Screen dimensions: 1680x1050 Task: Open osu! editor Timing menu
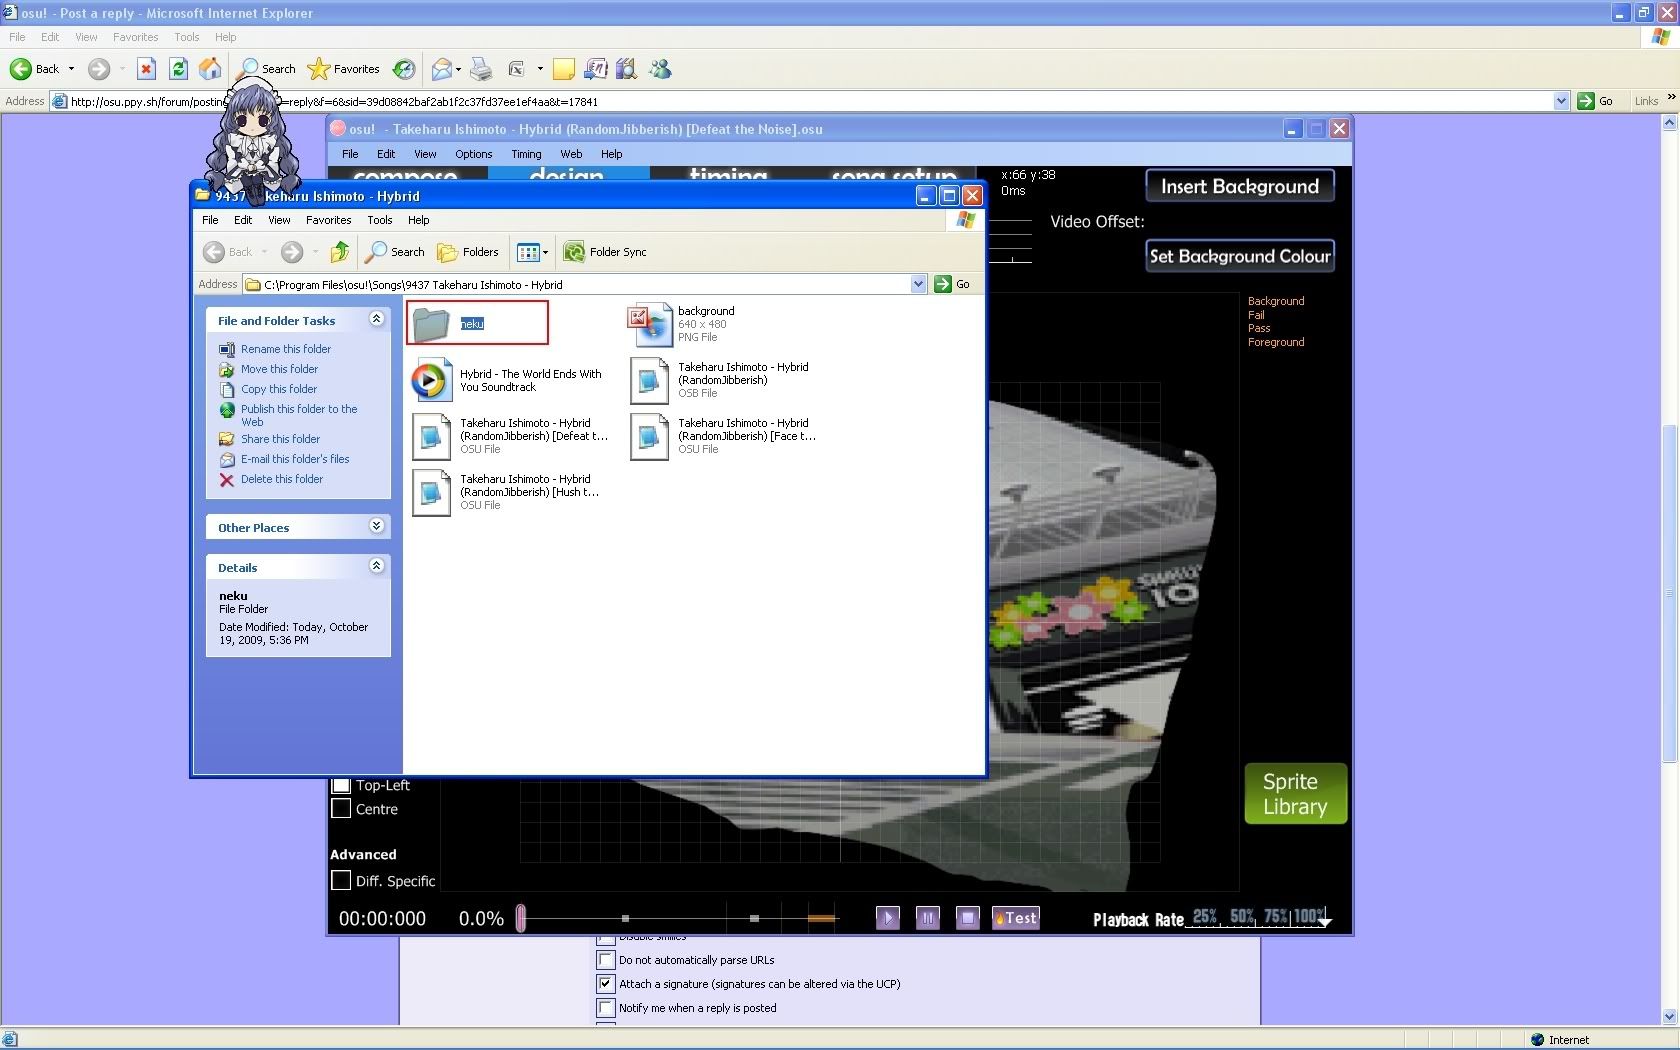tap(526, 154)
